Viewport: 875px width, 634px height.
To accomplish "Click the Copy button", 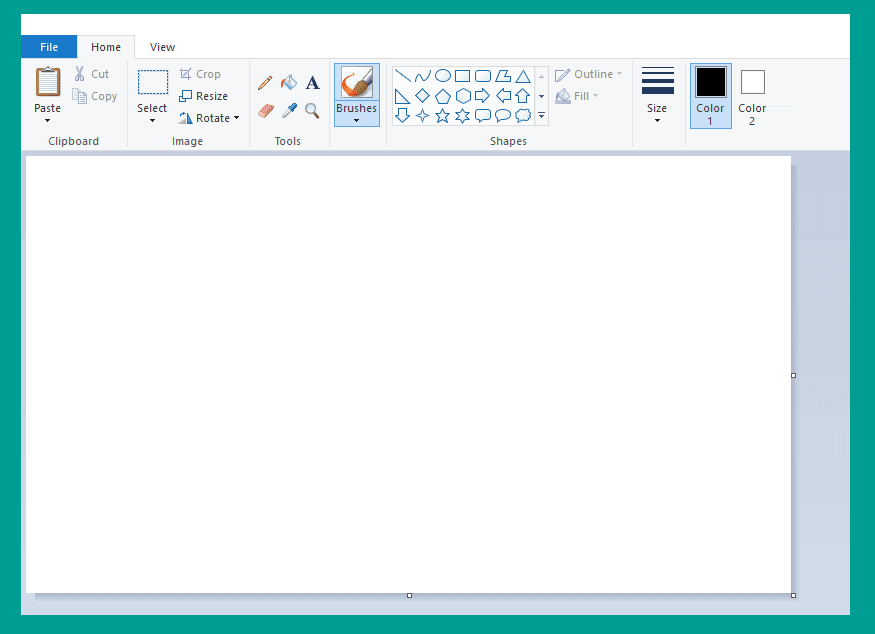I will (x=95, y=96).
